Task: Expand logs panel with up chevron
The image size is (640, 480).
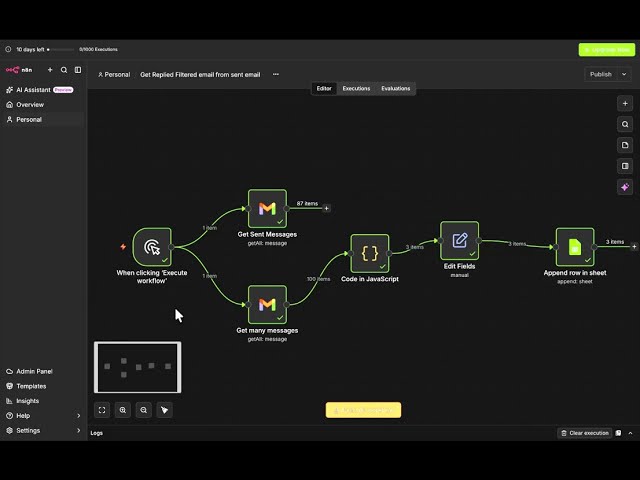Action: 631,433
